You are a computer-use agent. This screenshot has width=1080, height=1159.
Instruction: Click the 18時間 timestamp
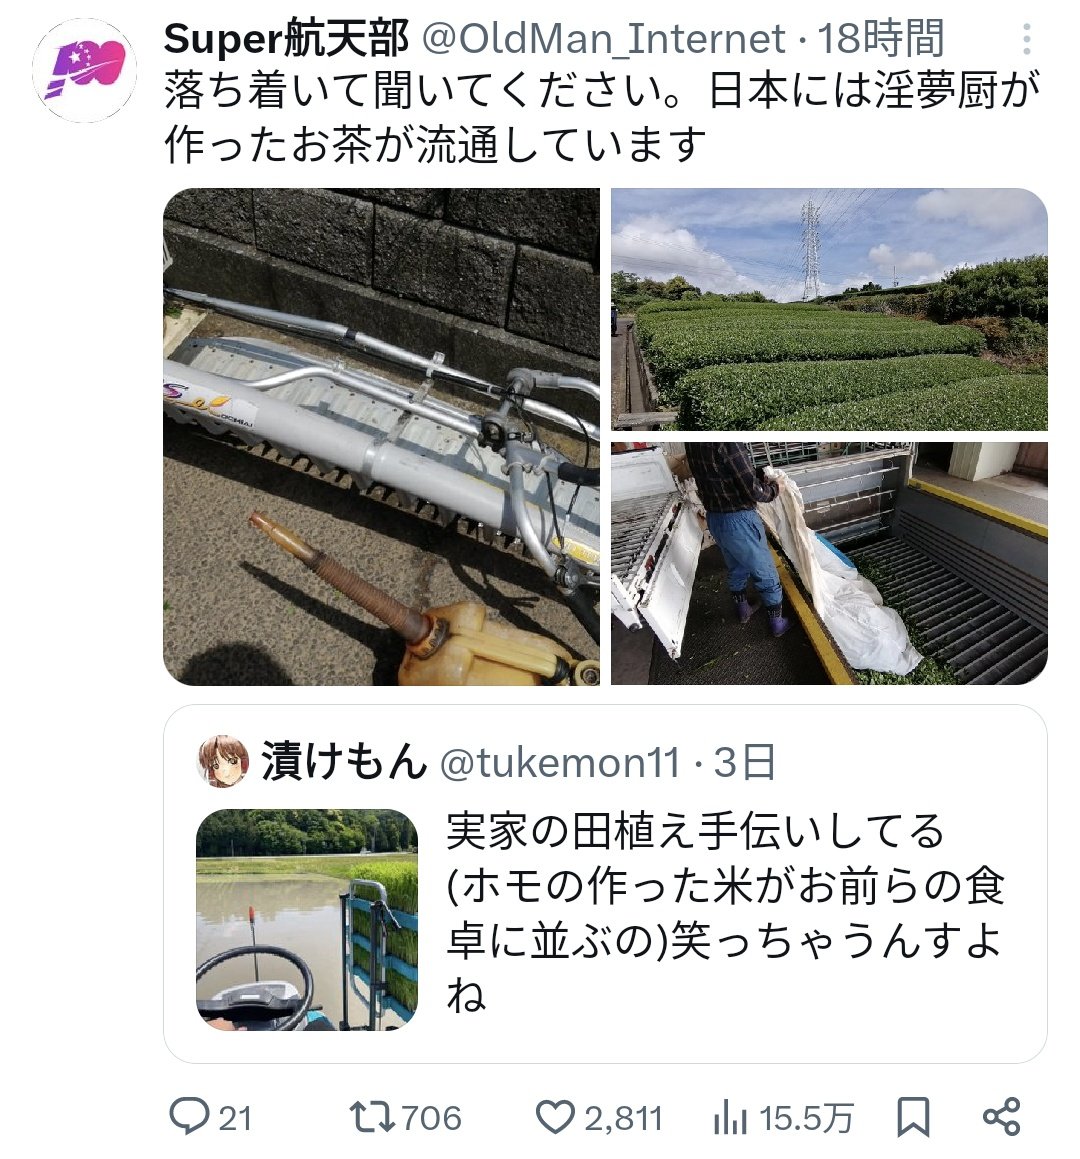point(881,38)
